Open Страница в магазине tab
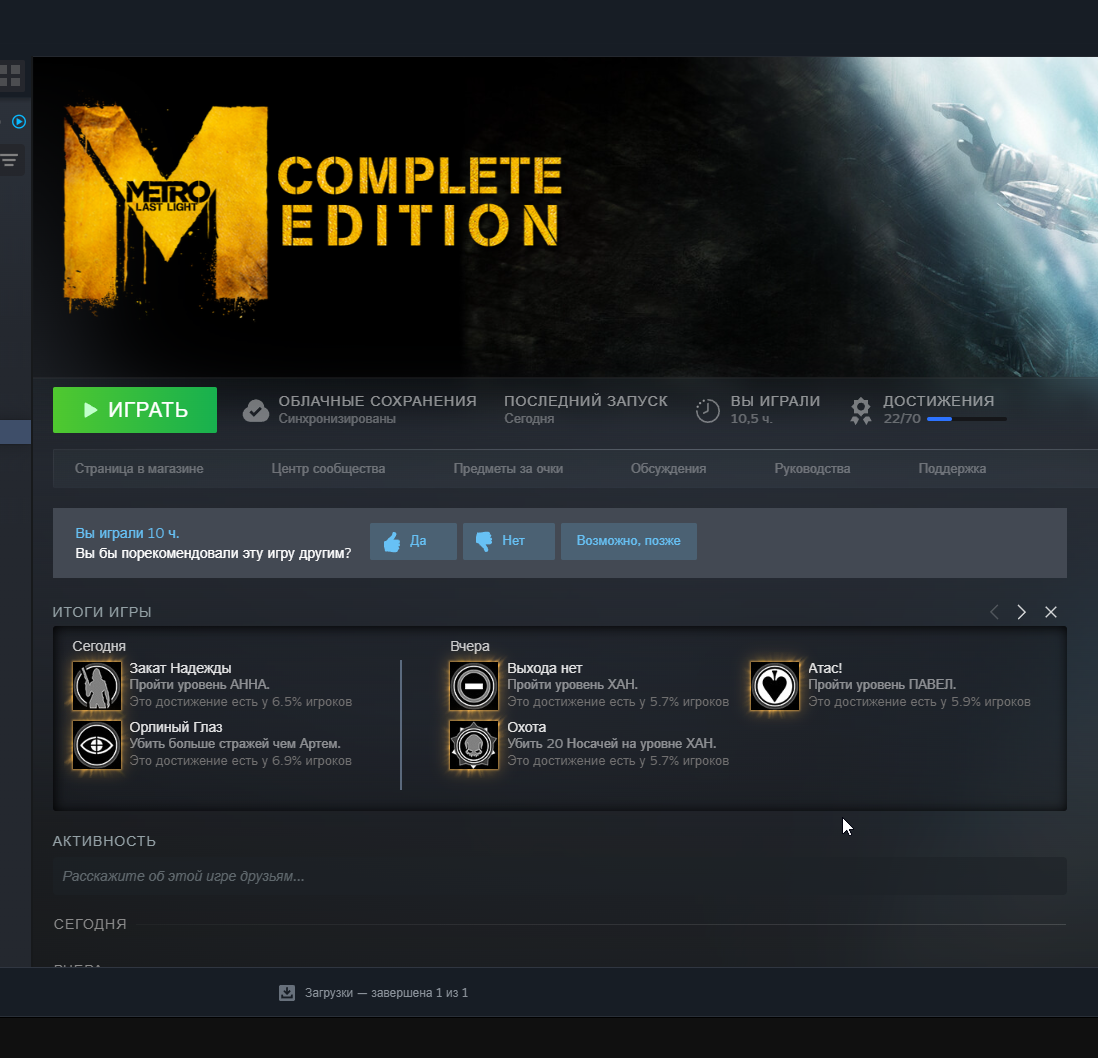 click(x=139, y=468)
